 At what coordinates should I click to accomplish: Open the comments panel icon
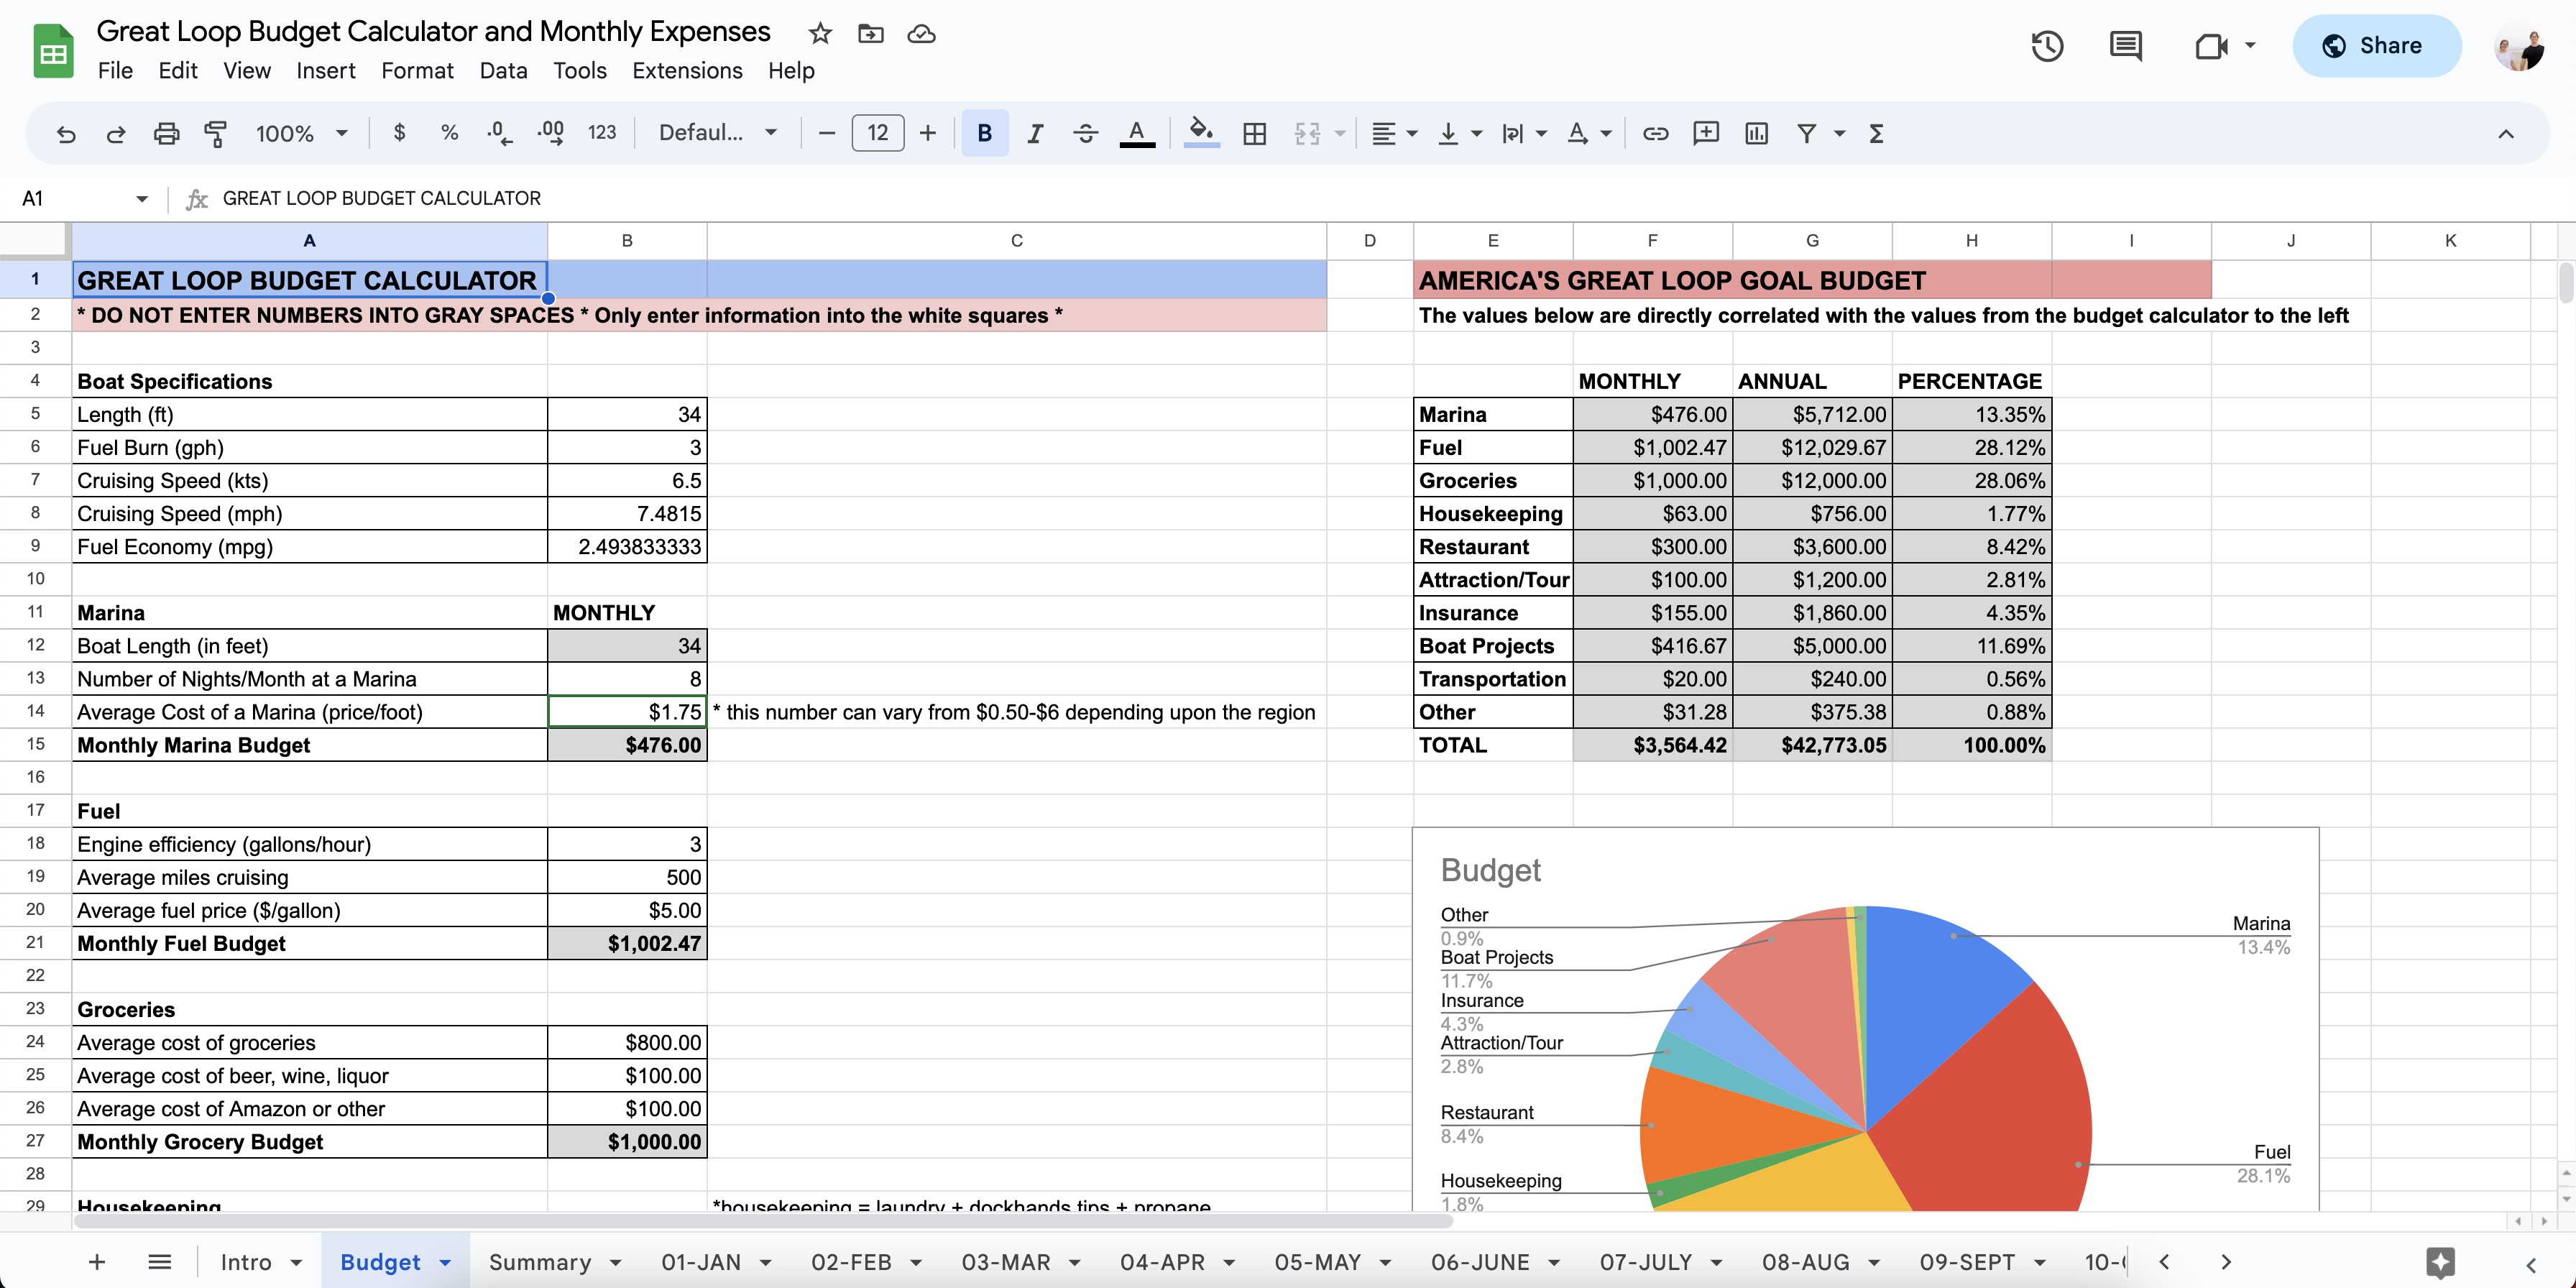[2125, 46]
